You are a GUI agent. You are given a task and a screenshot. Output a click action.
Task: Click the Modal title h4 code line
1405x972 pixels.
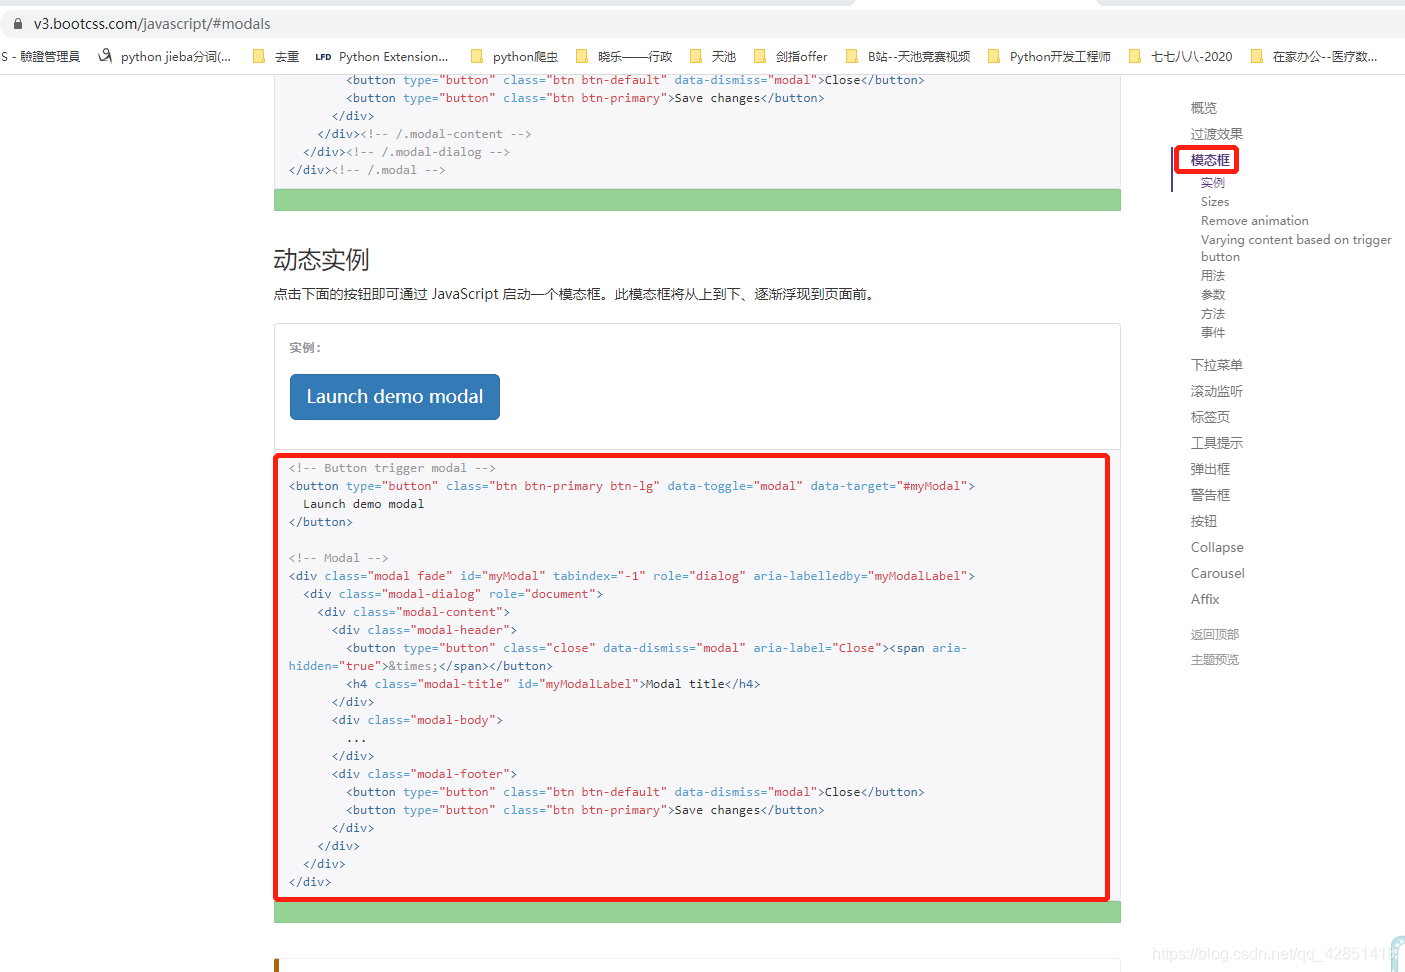(x=553, y=684)
